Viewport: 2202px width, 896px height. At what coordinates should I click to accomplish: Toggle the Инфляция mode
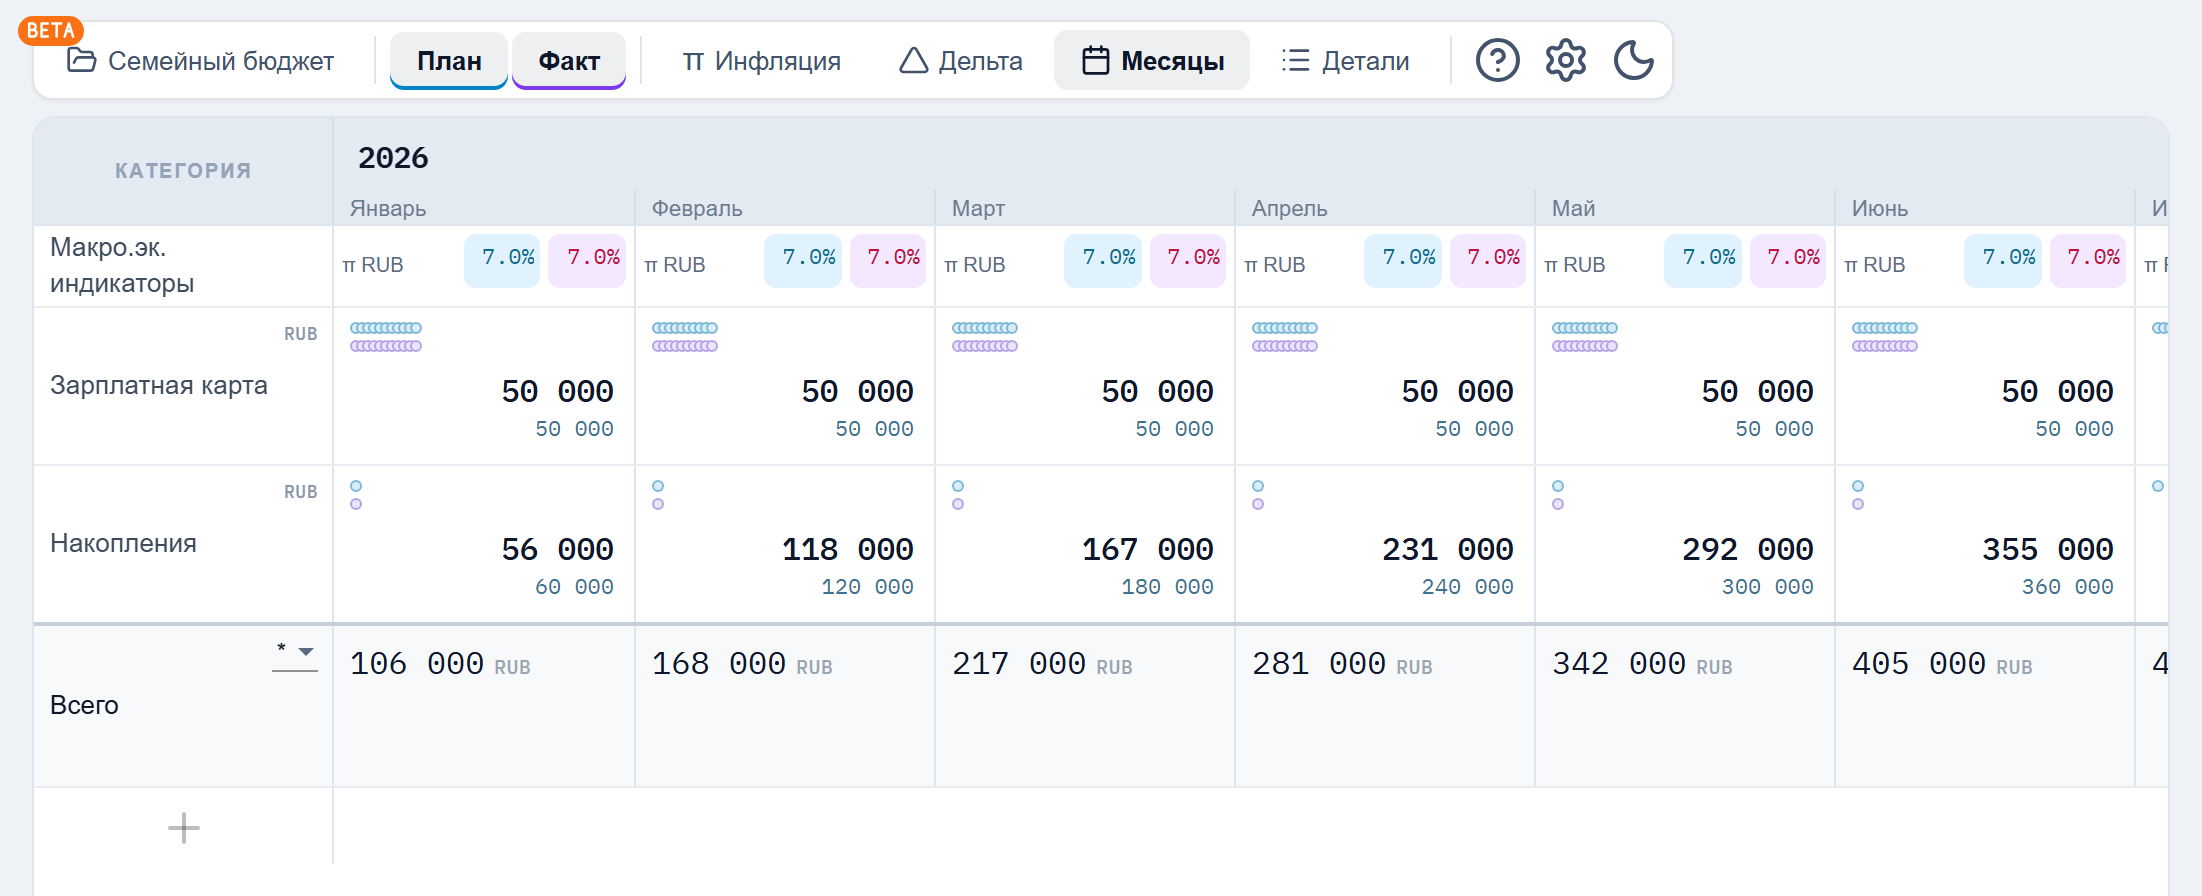coord(761,61)
